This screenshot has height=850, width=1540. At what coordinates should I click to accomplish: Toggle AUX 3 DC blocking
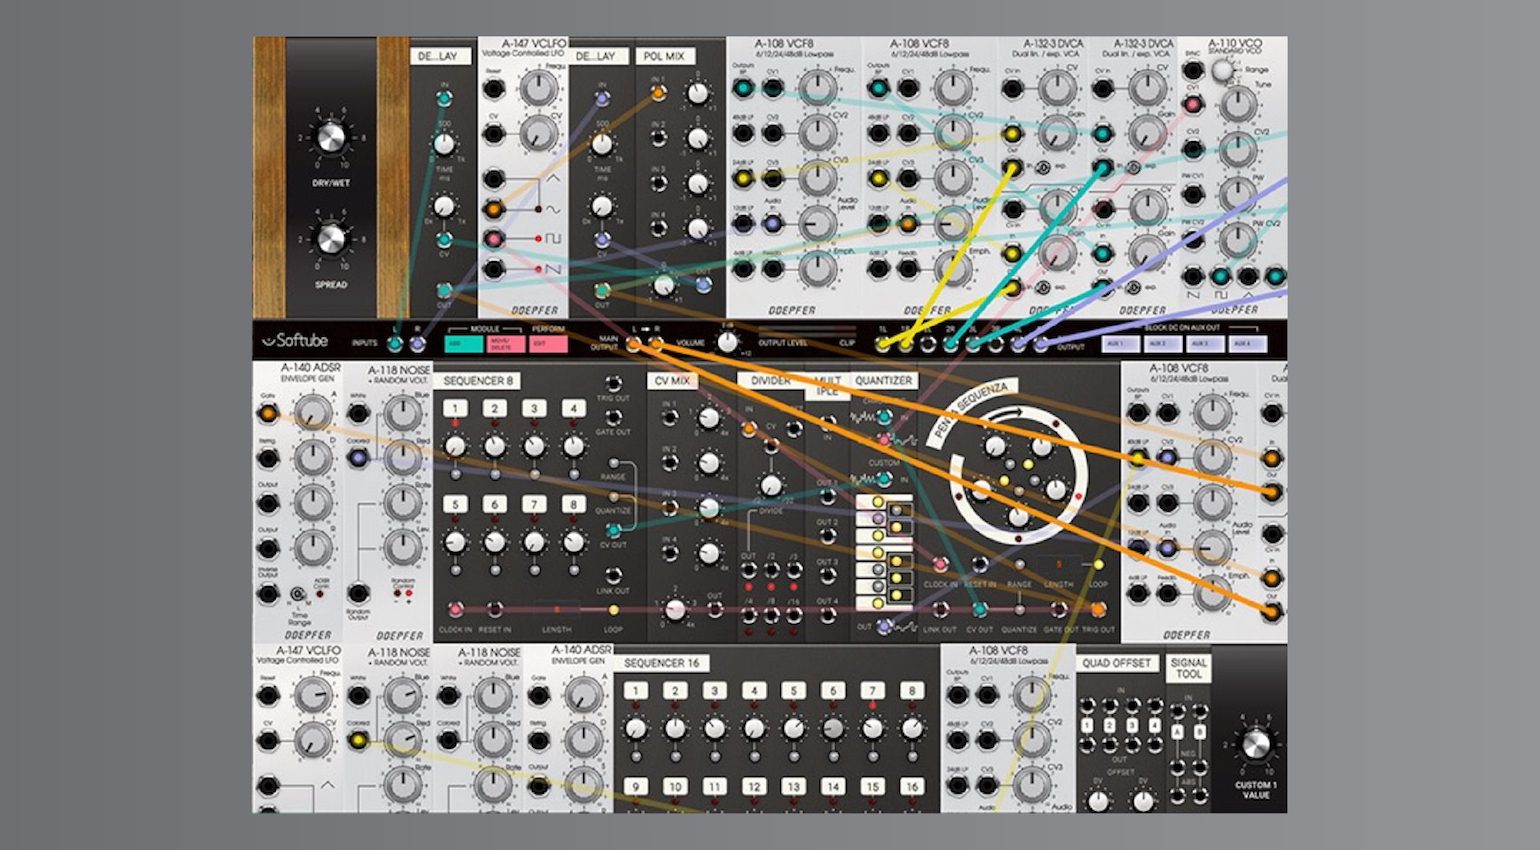[1206, 343]
